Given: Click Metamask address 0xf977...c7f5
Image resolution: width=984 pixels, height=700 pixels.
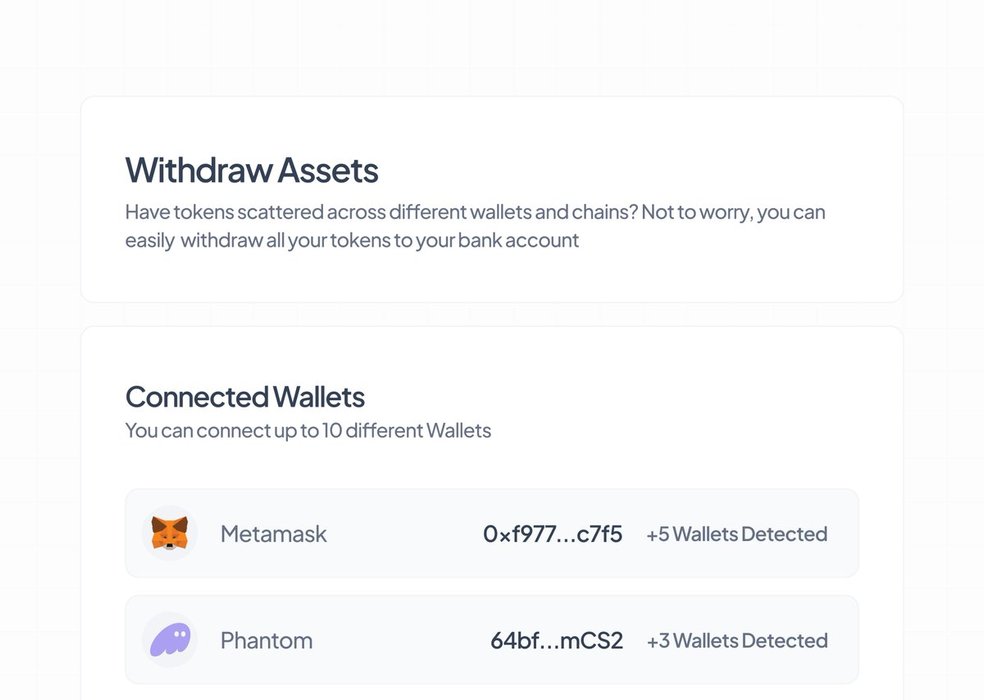Looking at the screenshot, I should pos(552,534).
